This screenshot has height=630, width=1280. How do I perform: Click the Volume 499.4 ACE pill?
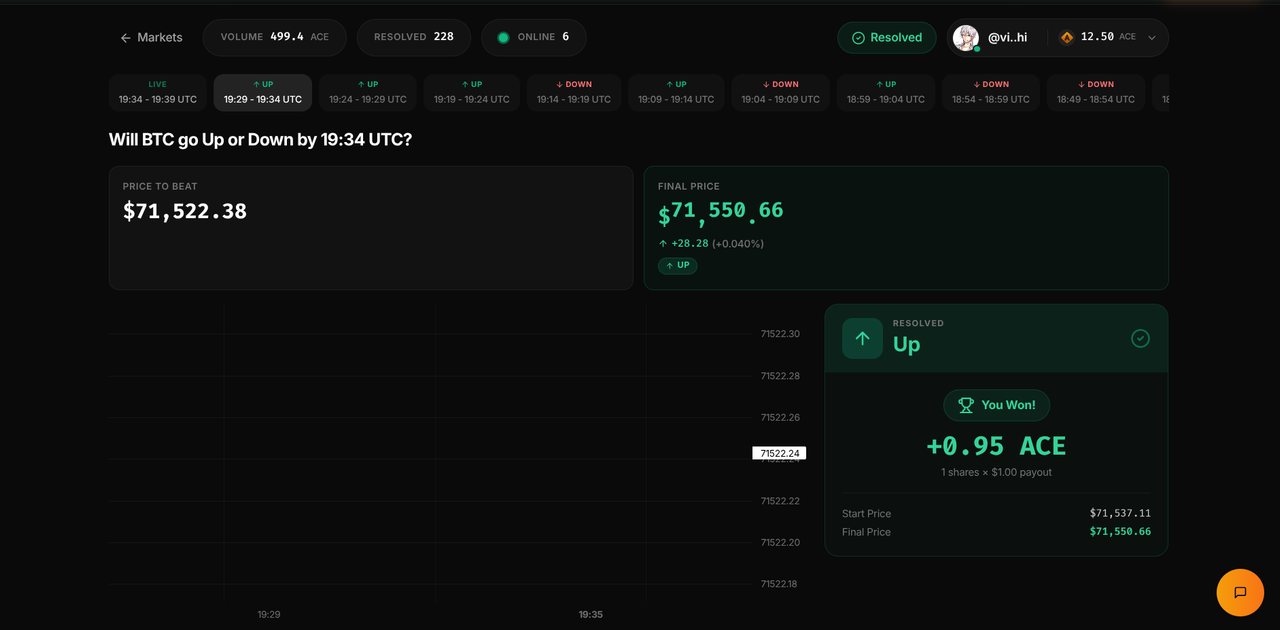pos(274,37)
